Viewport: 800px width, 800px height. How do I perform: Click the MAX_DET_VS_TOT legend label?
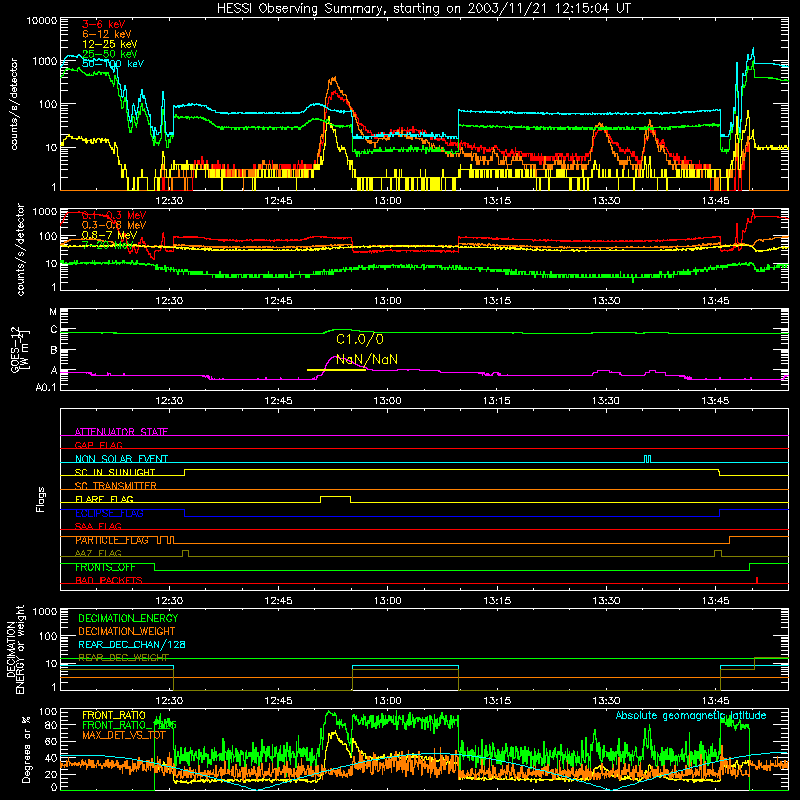[124, 735]
